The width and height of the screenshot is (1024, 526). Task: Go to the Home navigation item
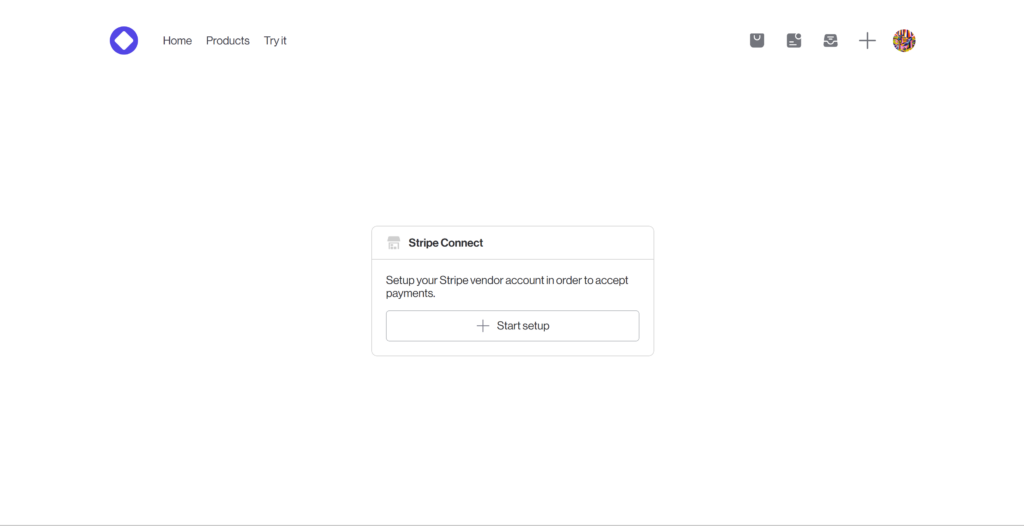coord(177,41)
